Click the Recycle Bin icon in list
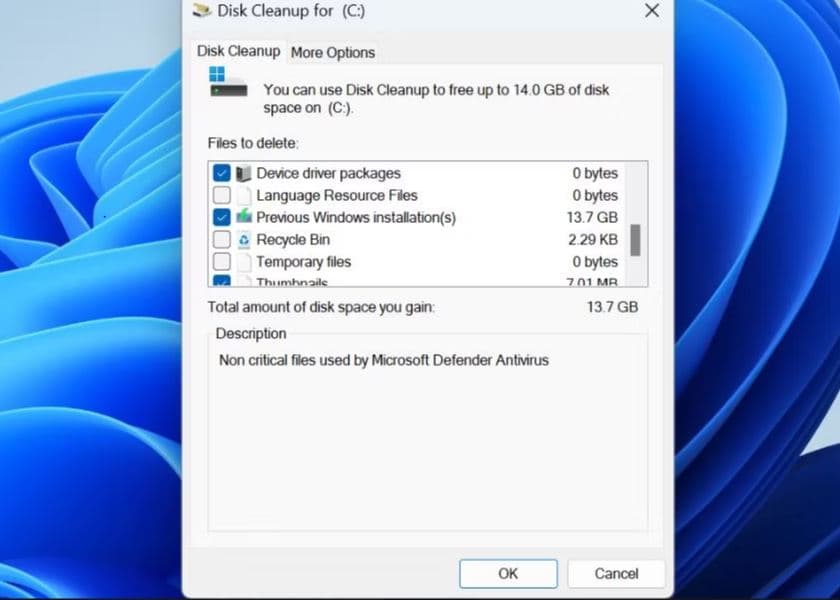 coord(244,240)
